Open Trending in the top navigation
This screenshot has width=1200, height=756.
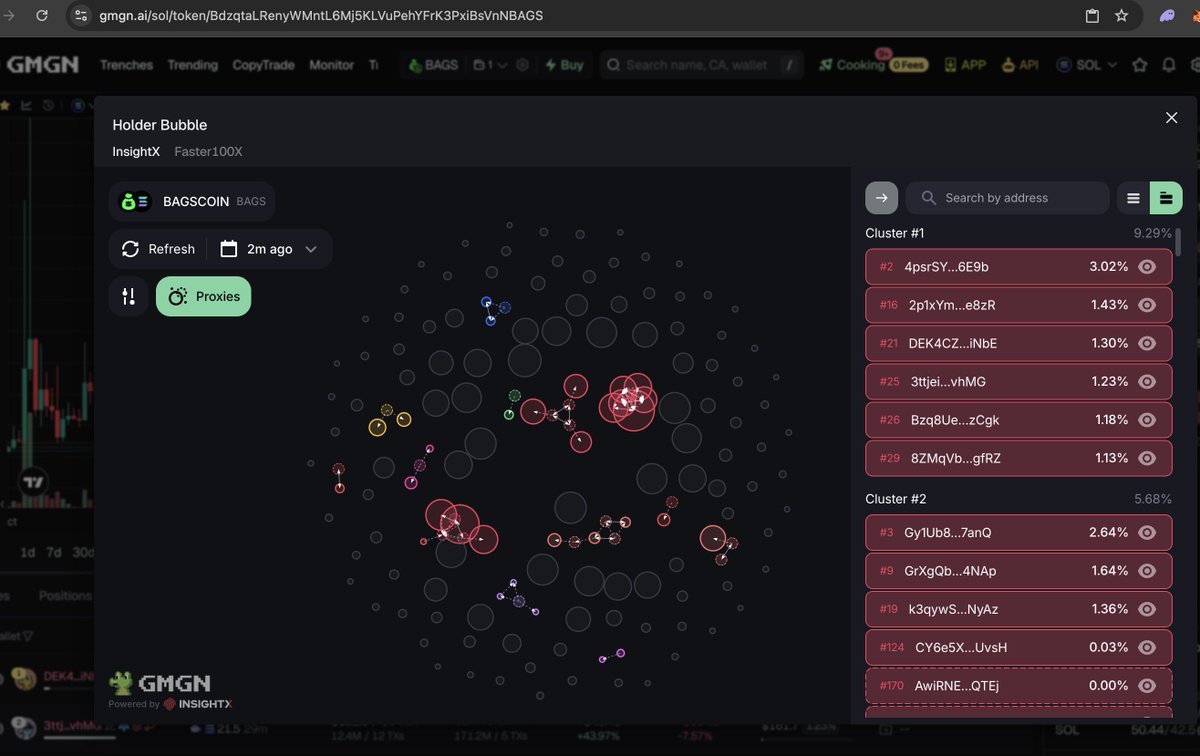[x=192, y=65]
